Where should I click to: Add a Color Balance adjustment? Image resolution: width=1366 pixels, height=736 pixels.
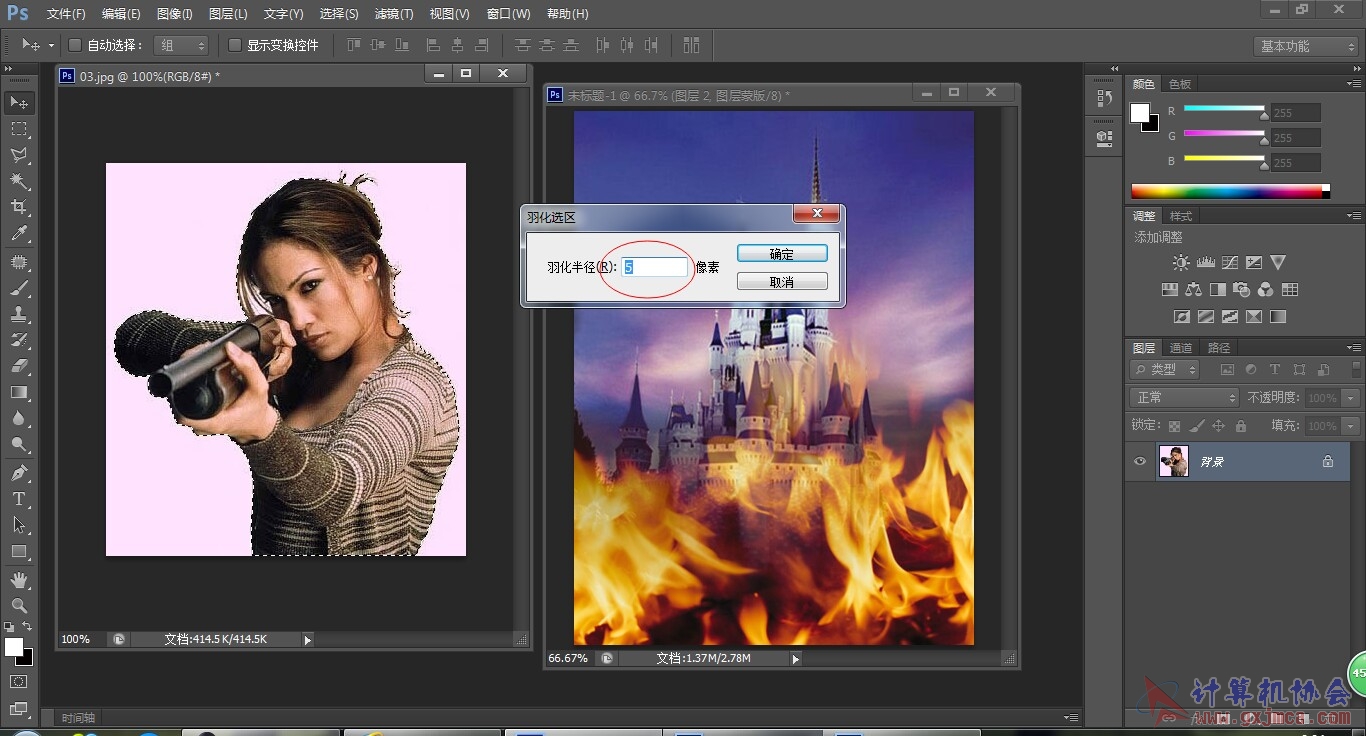(1193, 290)
